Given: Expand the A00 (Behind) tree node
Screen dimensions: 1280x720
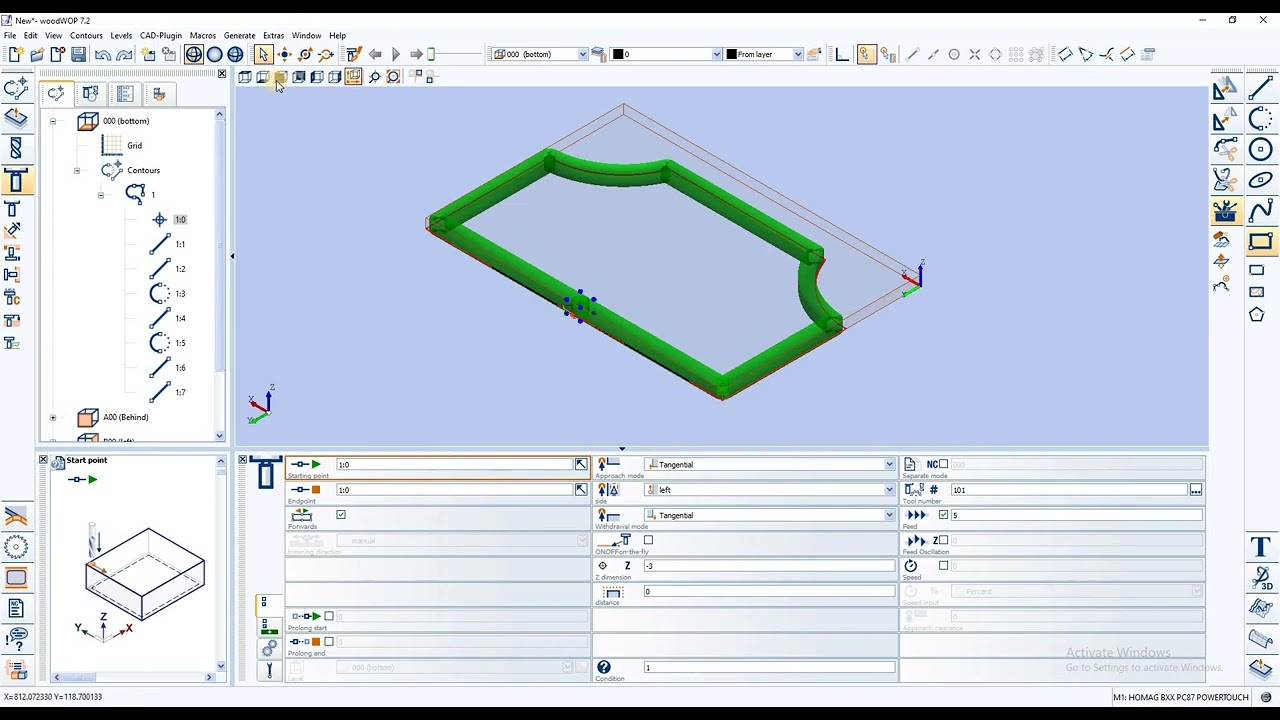Looking at the screenshot, I should tap(53, 417).
